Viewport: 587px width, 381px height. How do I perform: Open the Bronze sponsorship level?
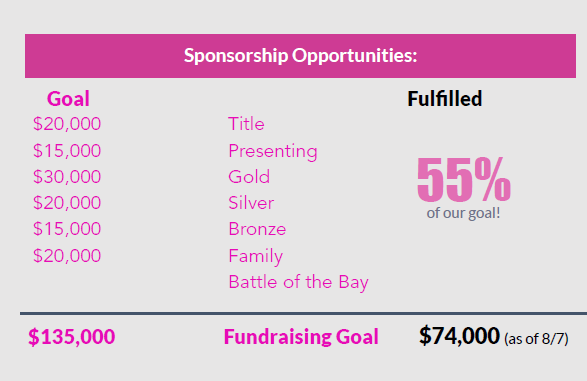coord(257,229)
